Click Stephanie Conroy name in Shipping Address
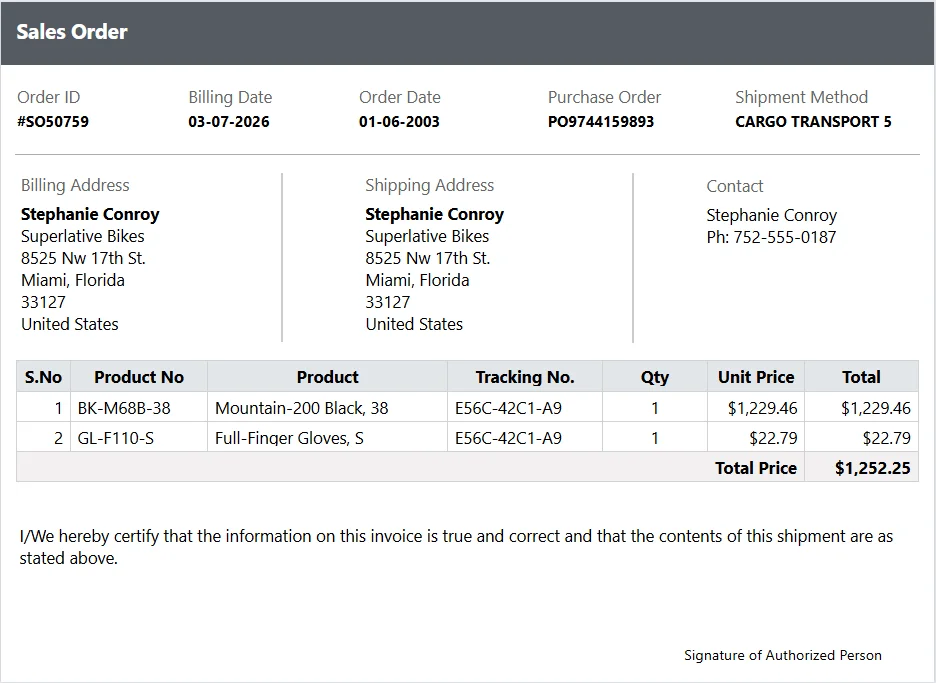The image size is (936, 683). pos(435,214)
